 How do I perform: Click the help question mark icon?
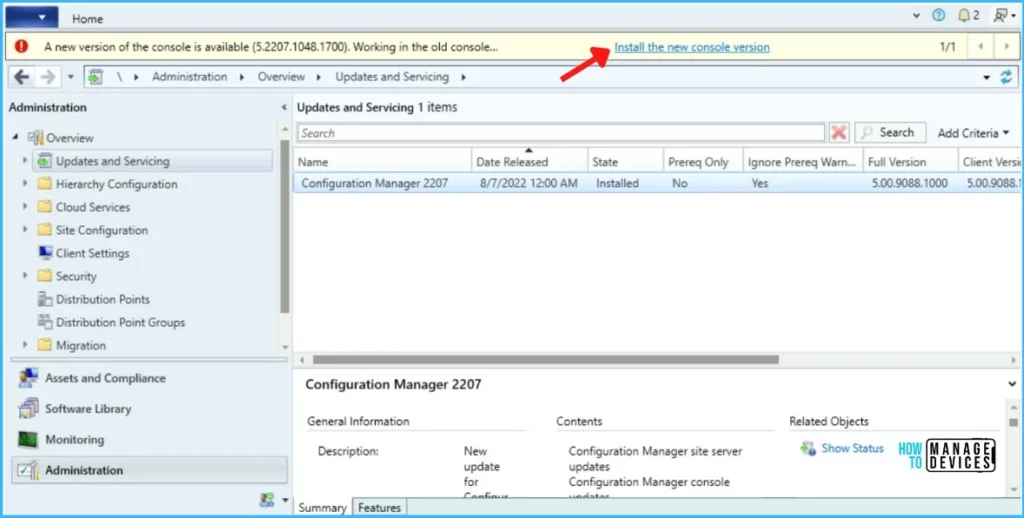[x=938, y=16]
